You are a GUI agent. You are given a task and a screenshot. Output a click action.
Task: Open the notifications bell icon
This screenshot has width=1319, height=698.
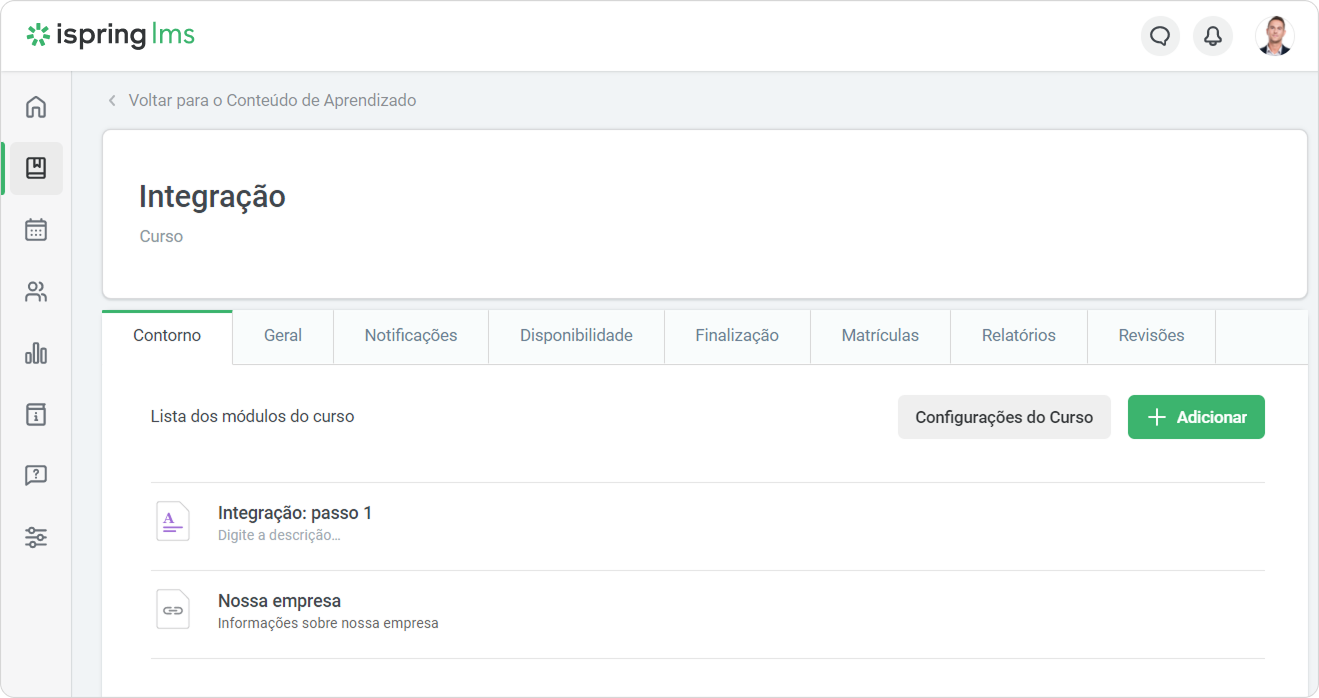point(1213,36)
